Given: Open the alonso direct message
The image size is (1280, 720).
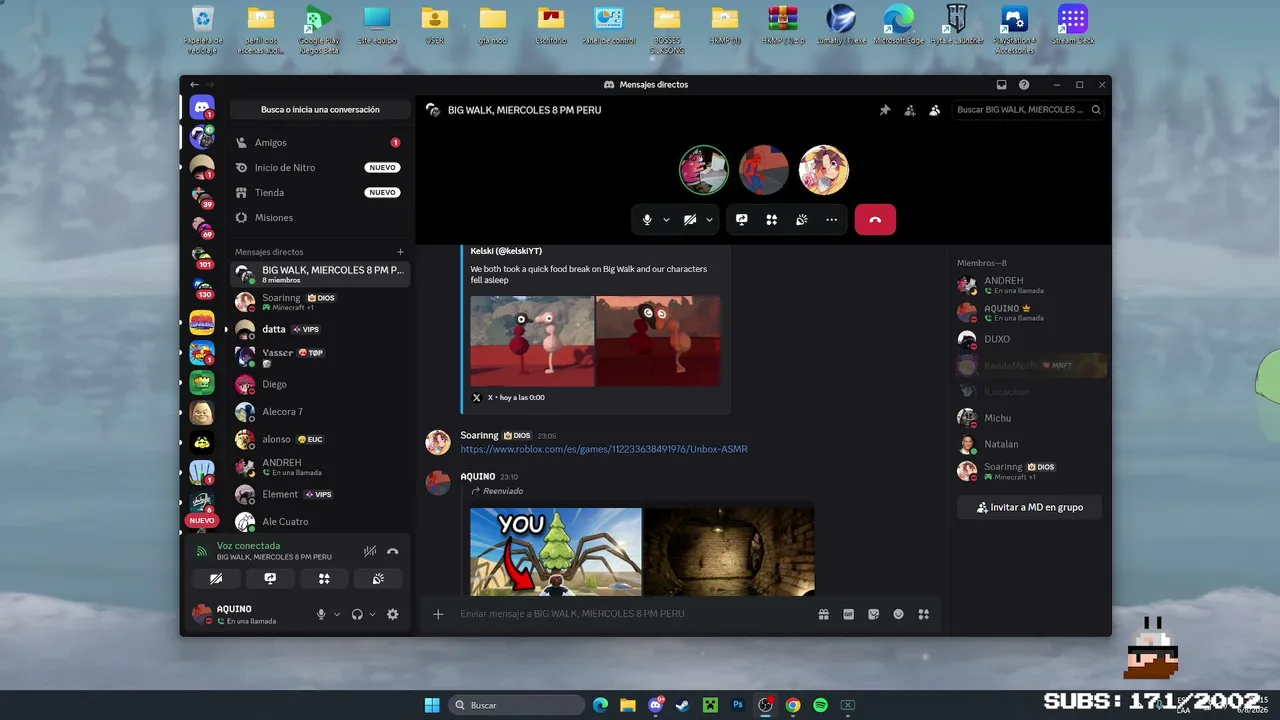Looking at the screenshot, I should (320, 439).
